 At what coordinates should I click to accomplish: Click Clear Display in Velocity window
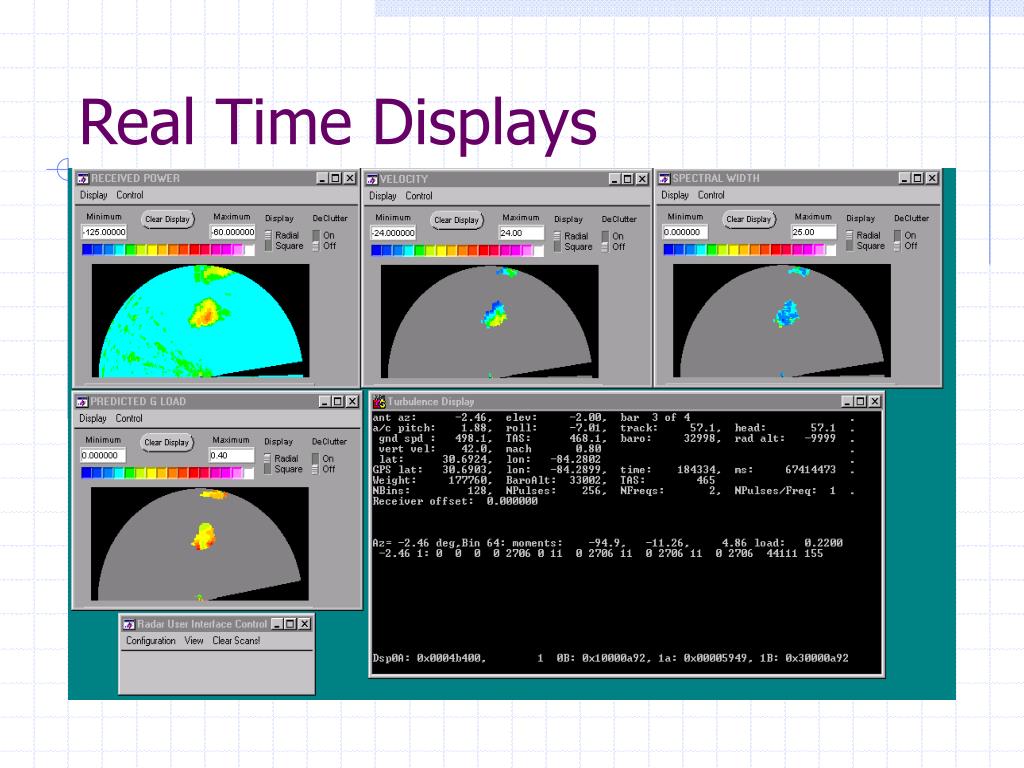[x=456, y=220]
